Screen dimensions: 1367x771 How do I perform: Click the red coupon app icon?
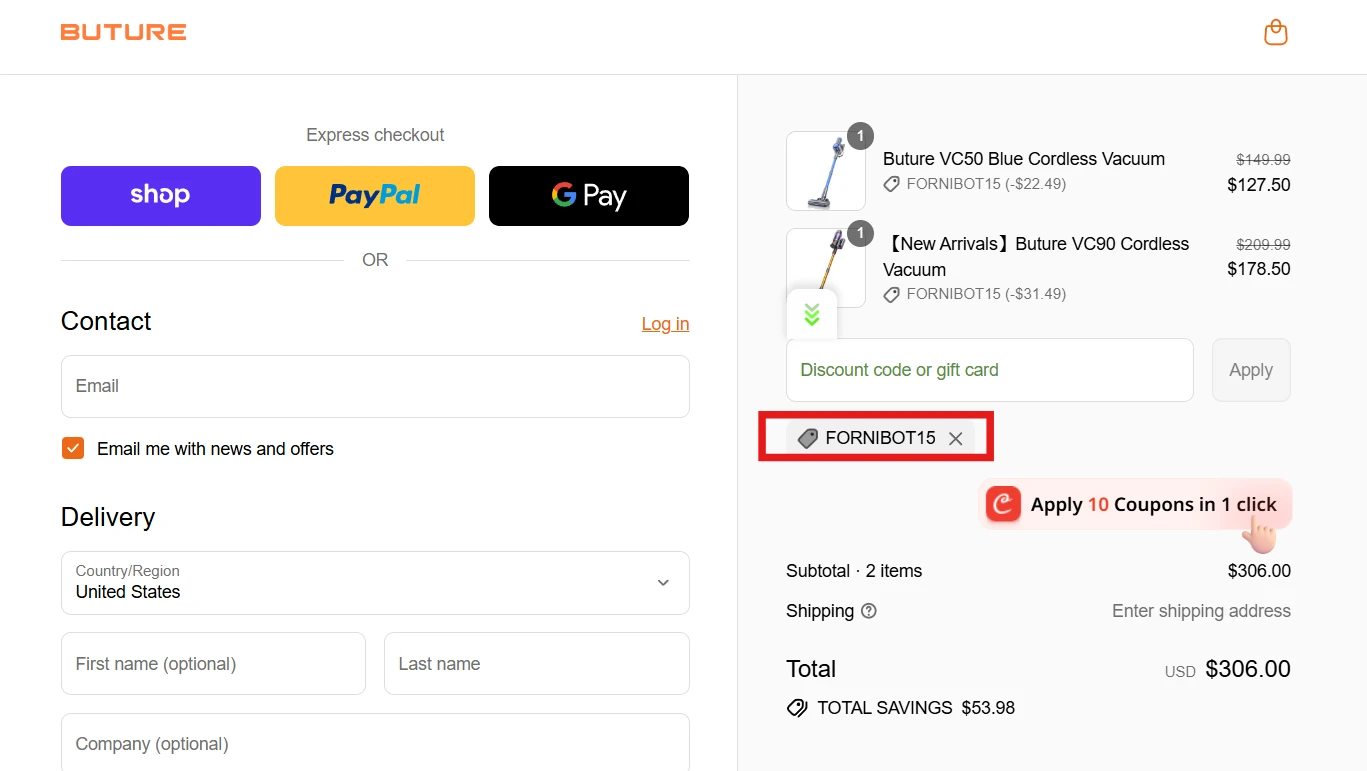coord(1003,504)
